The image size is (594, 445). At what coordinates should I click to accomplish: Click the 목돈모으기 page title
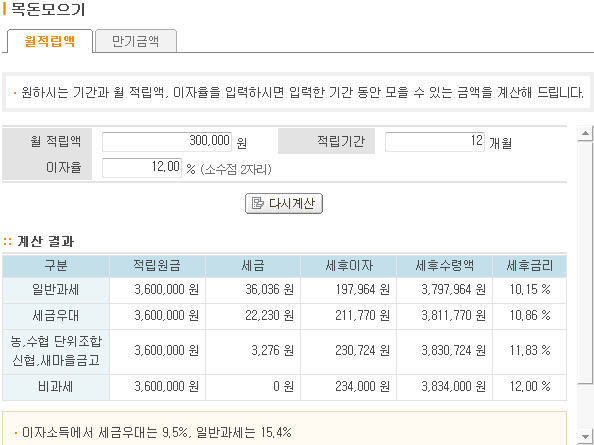[x=48, y=9]
